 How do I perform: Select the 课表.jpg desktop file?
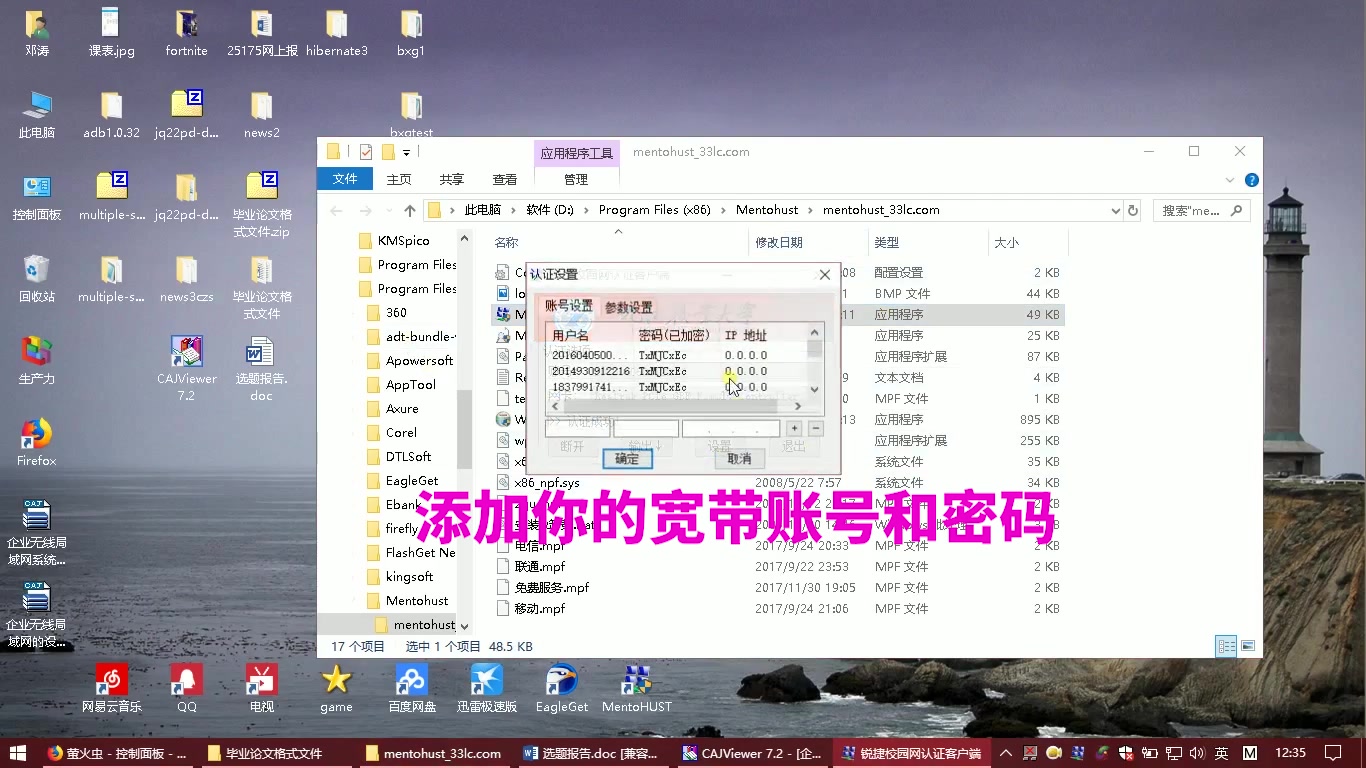(x=111, y=33)
